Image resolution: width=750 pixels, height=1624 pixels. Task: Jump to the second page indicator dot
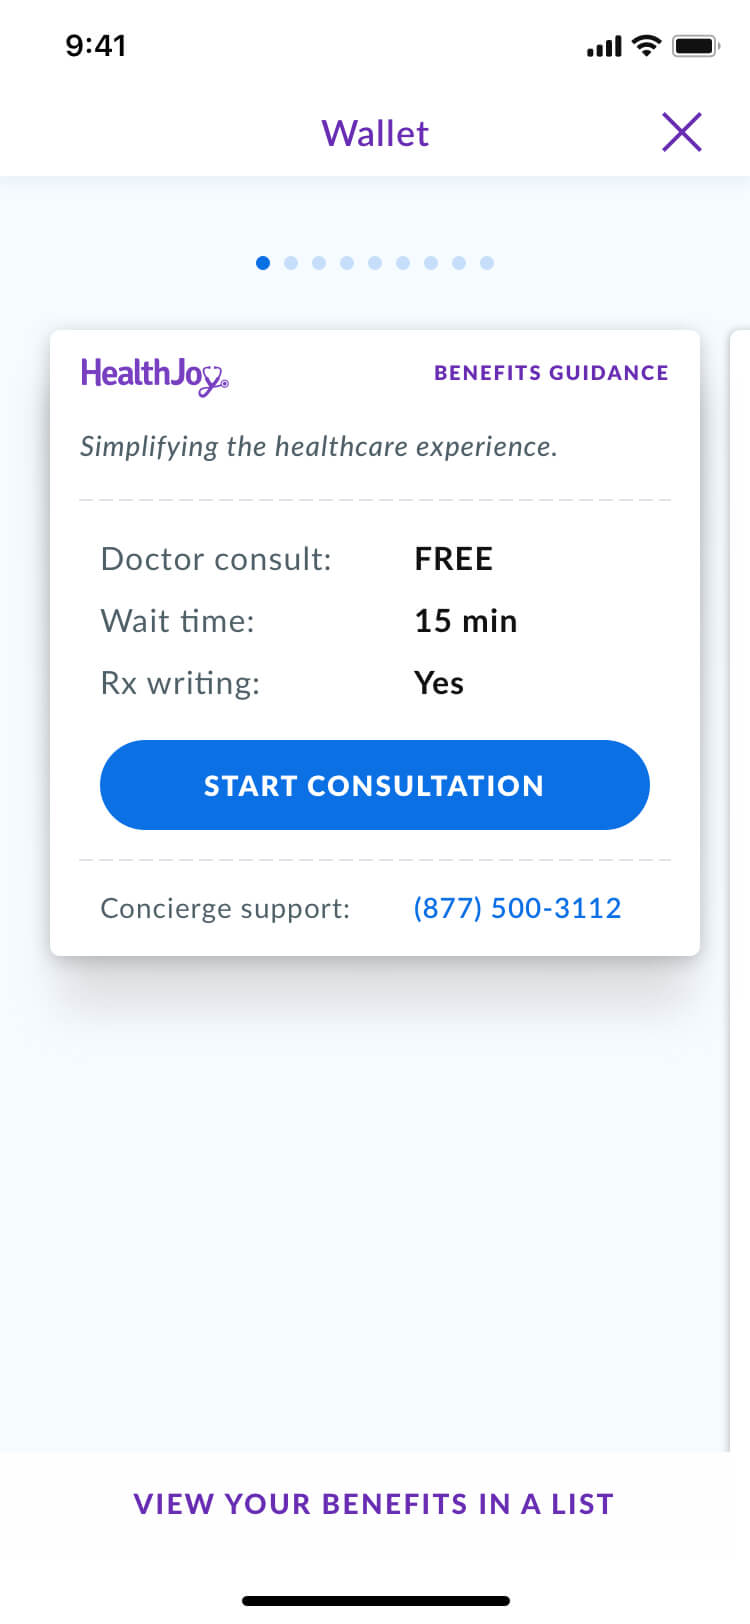pos(291,263)
